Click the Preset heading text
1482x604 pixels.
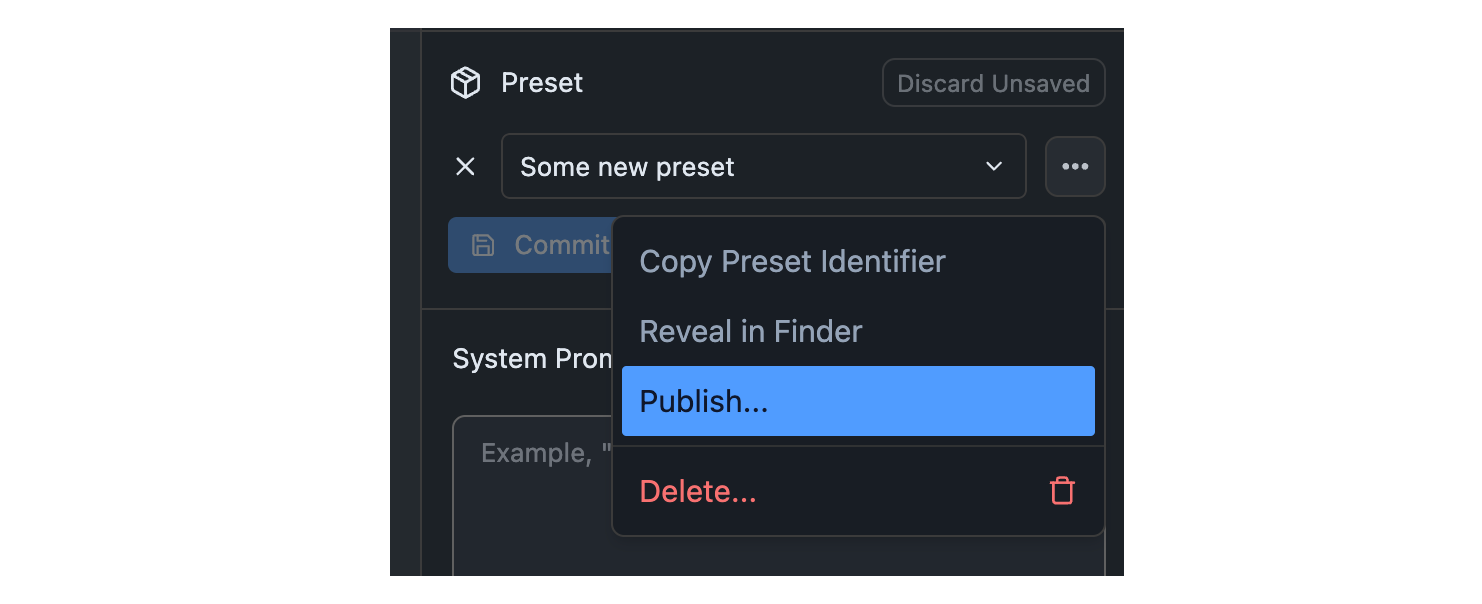(x=542, y=83)
